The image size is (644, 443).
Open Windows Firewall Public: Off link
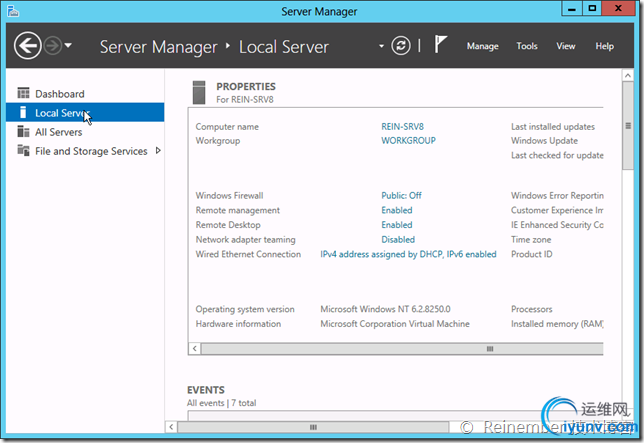(x=401, y=195)
